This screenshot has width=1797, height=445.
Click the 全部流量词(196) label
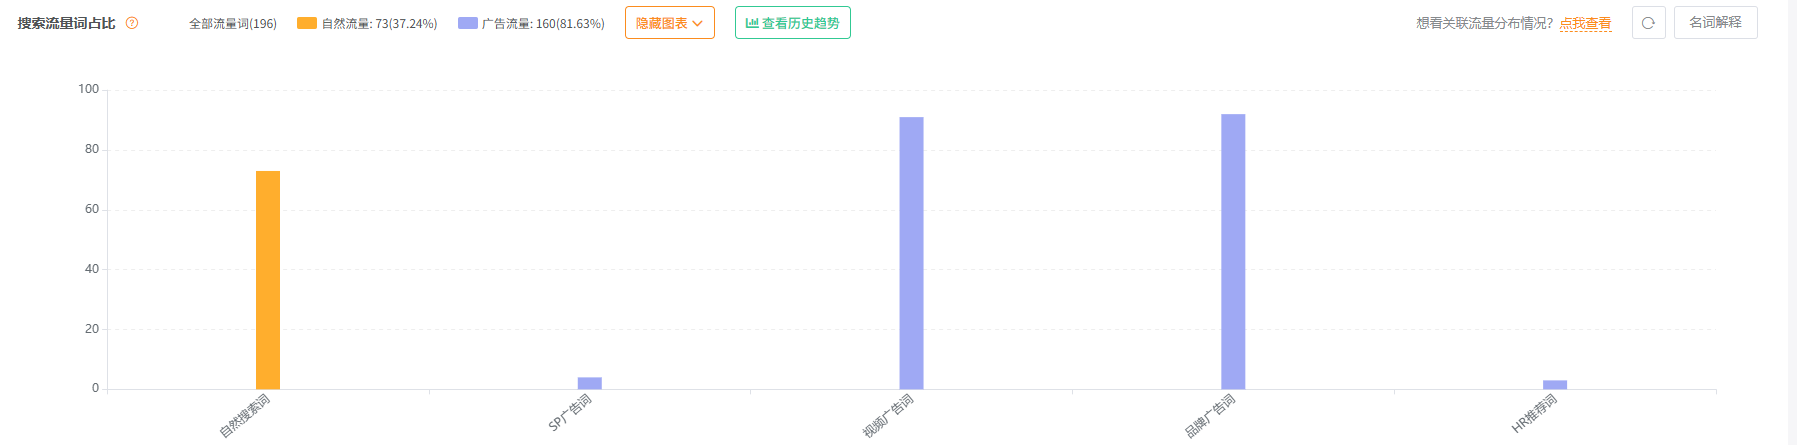pos(233,23)
